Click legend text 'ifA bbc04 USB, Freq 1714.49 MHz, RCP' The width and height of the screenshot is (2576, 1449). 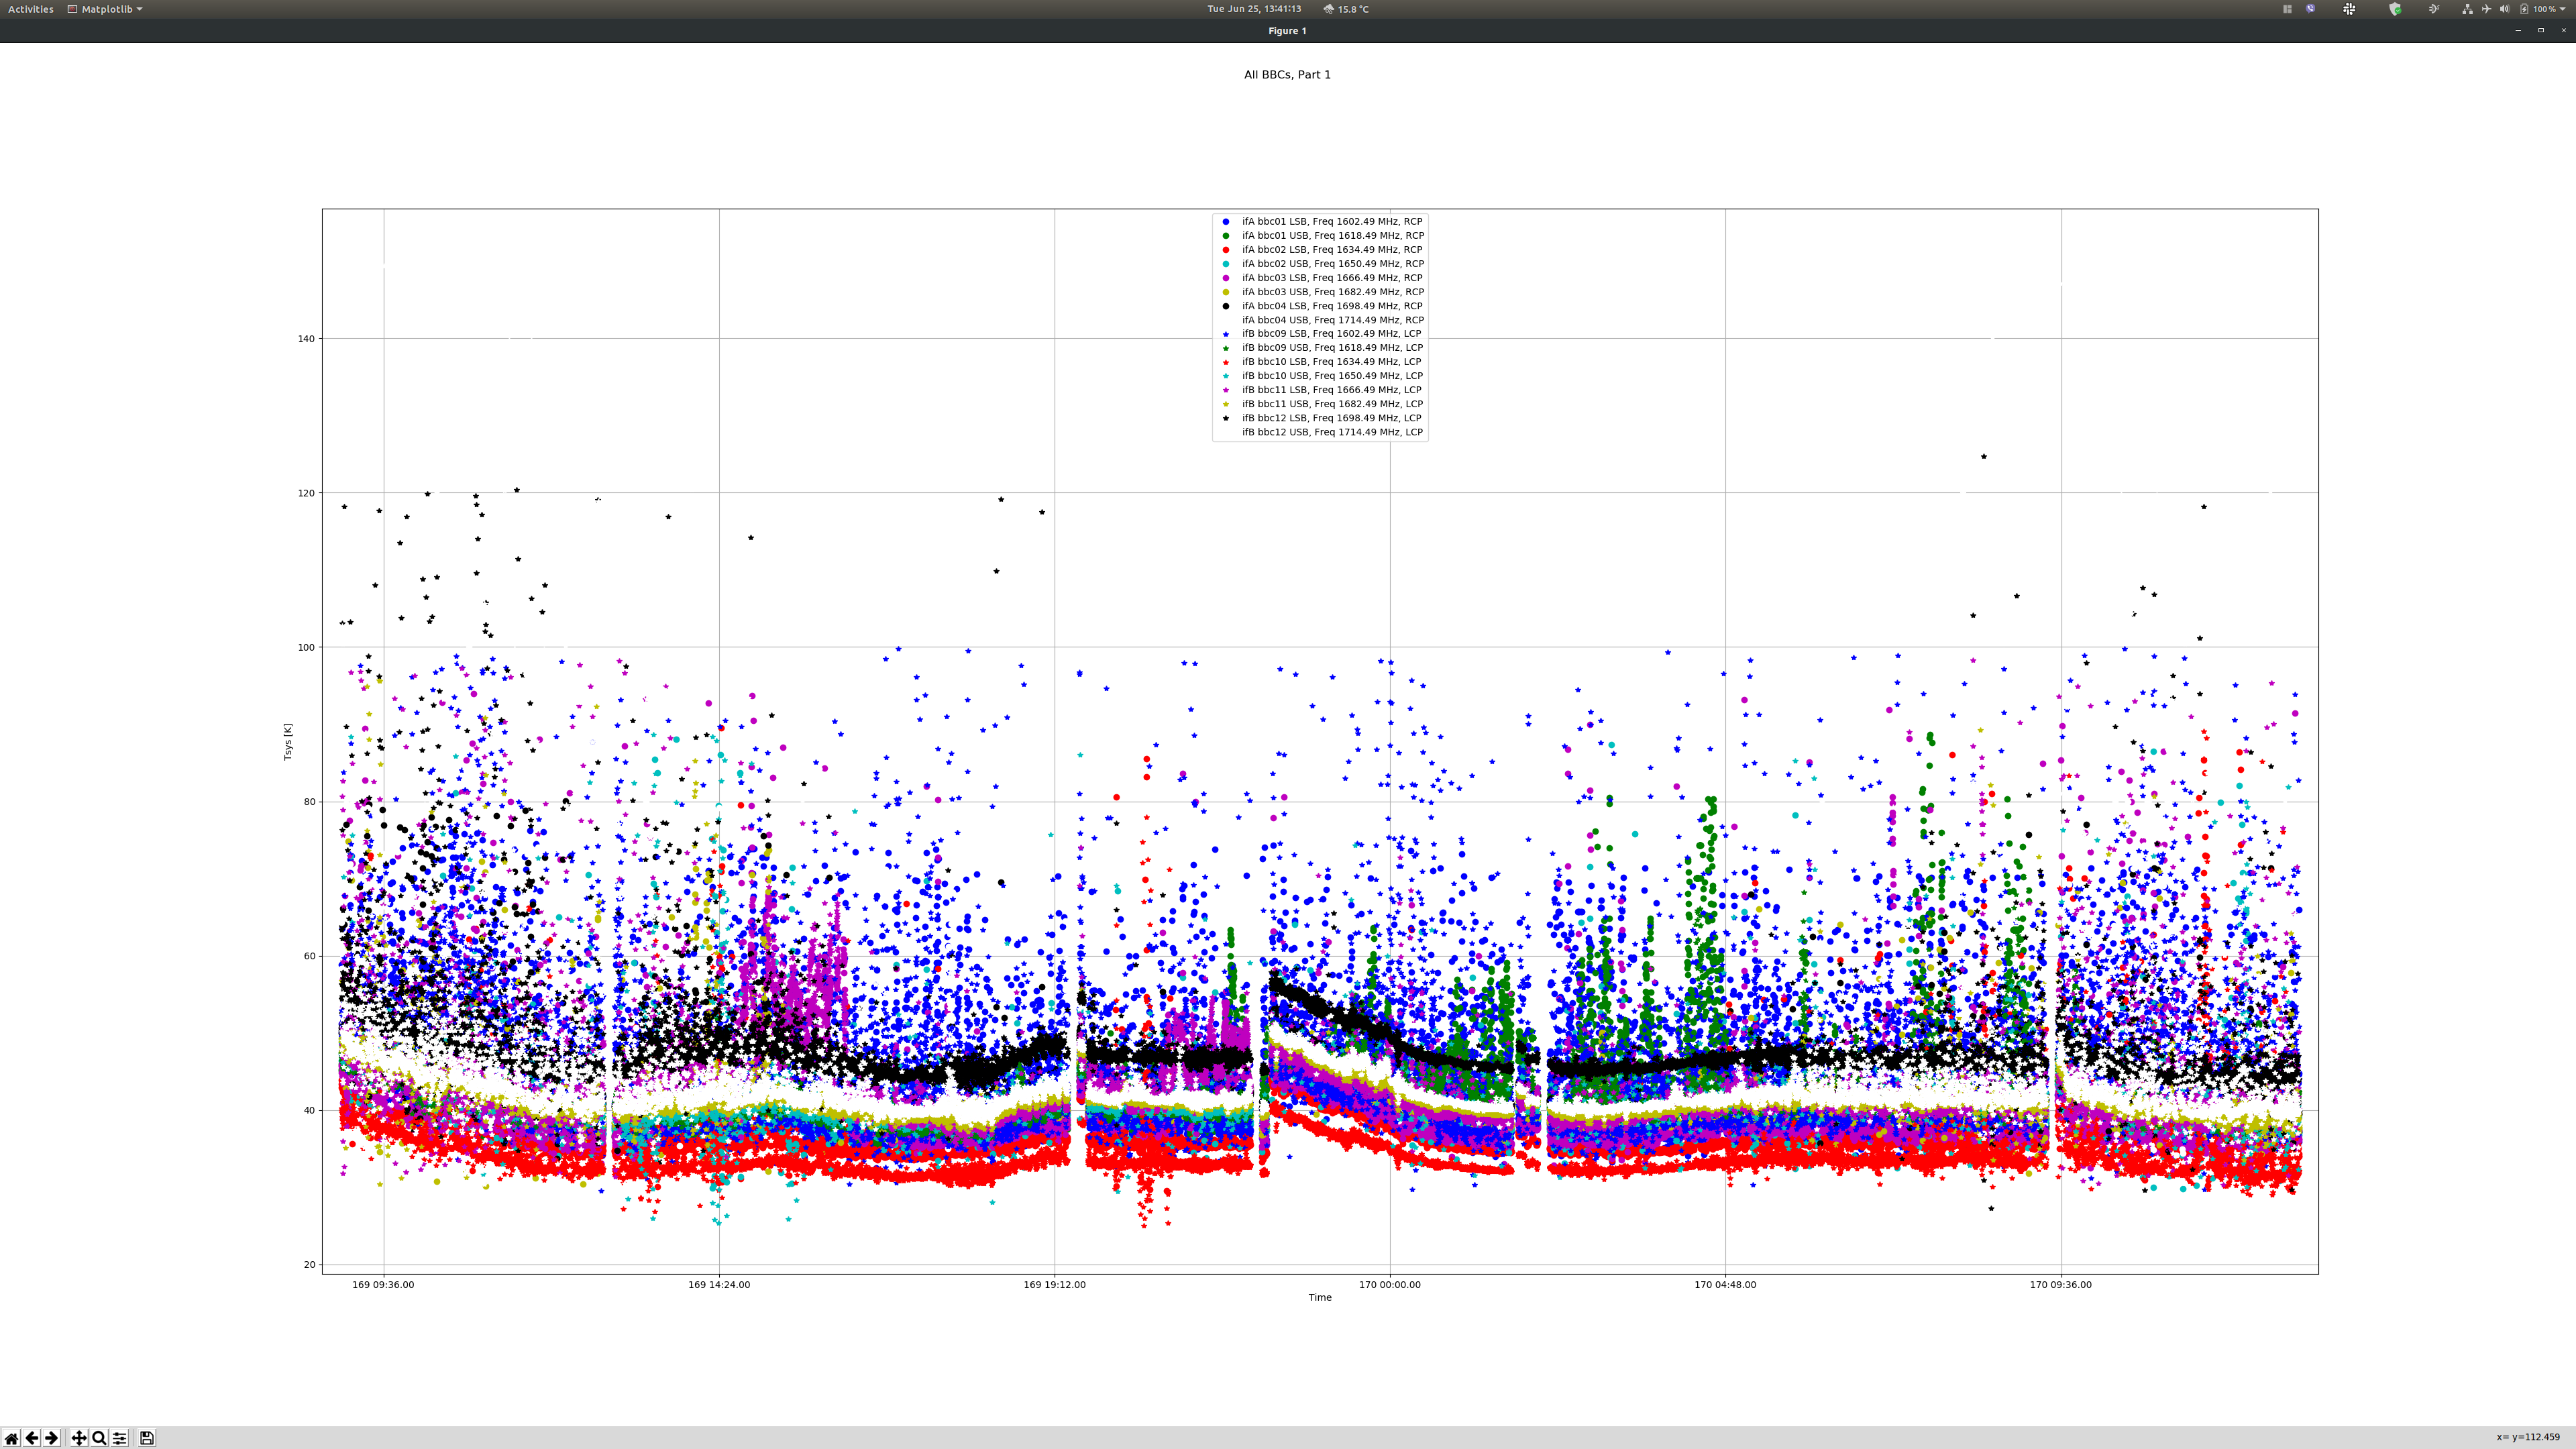click(1333, 320)
